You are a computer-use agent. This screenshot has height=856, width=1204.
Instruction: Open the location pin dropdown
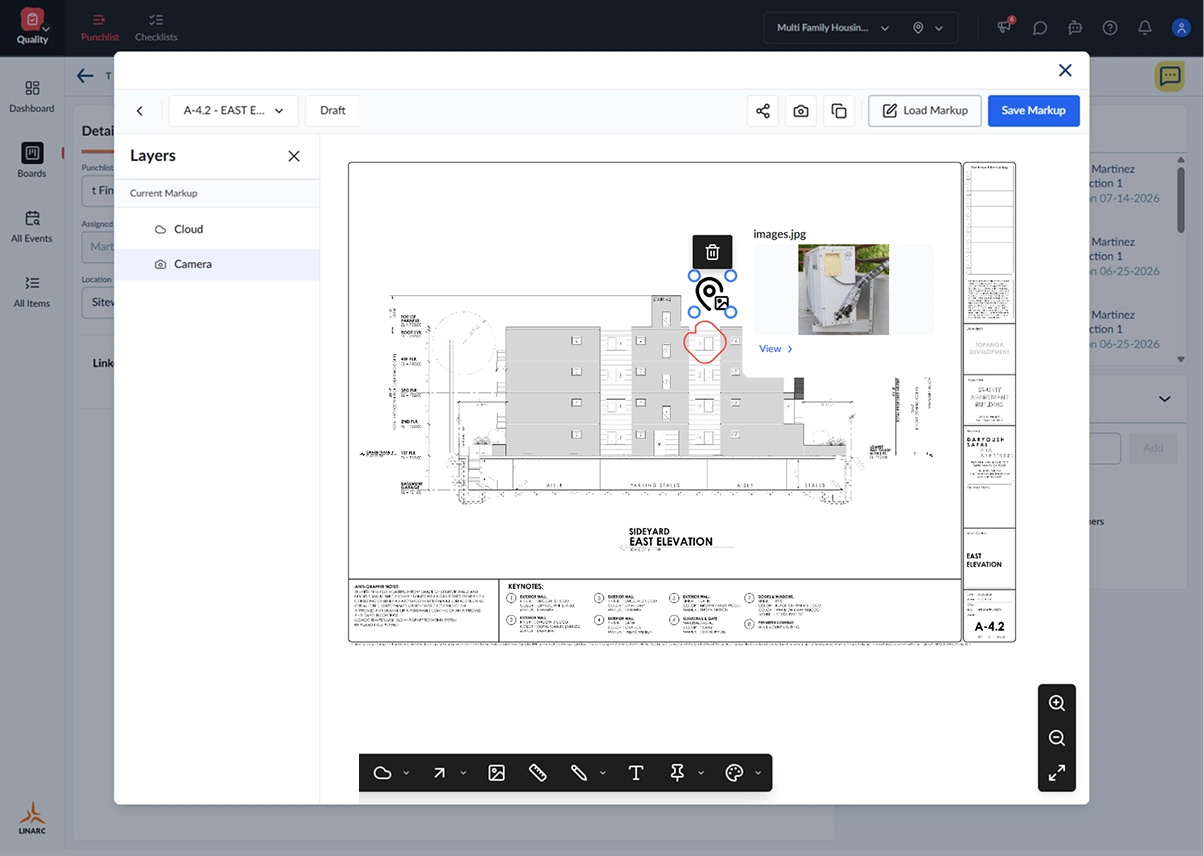pyautogui.click(x=927, y=28)
